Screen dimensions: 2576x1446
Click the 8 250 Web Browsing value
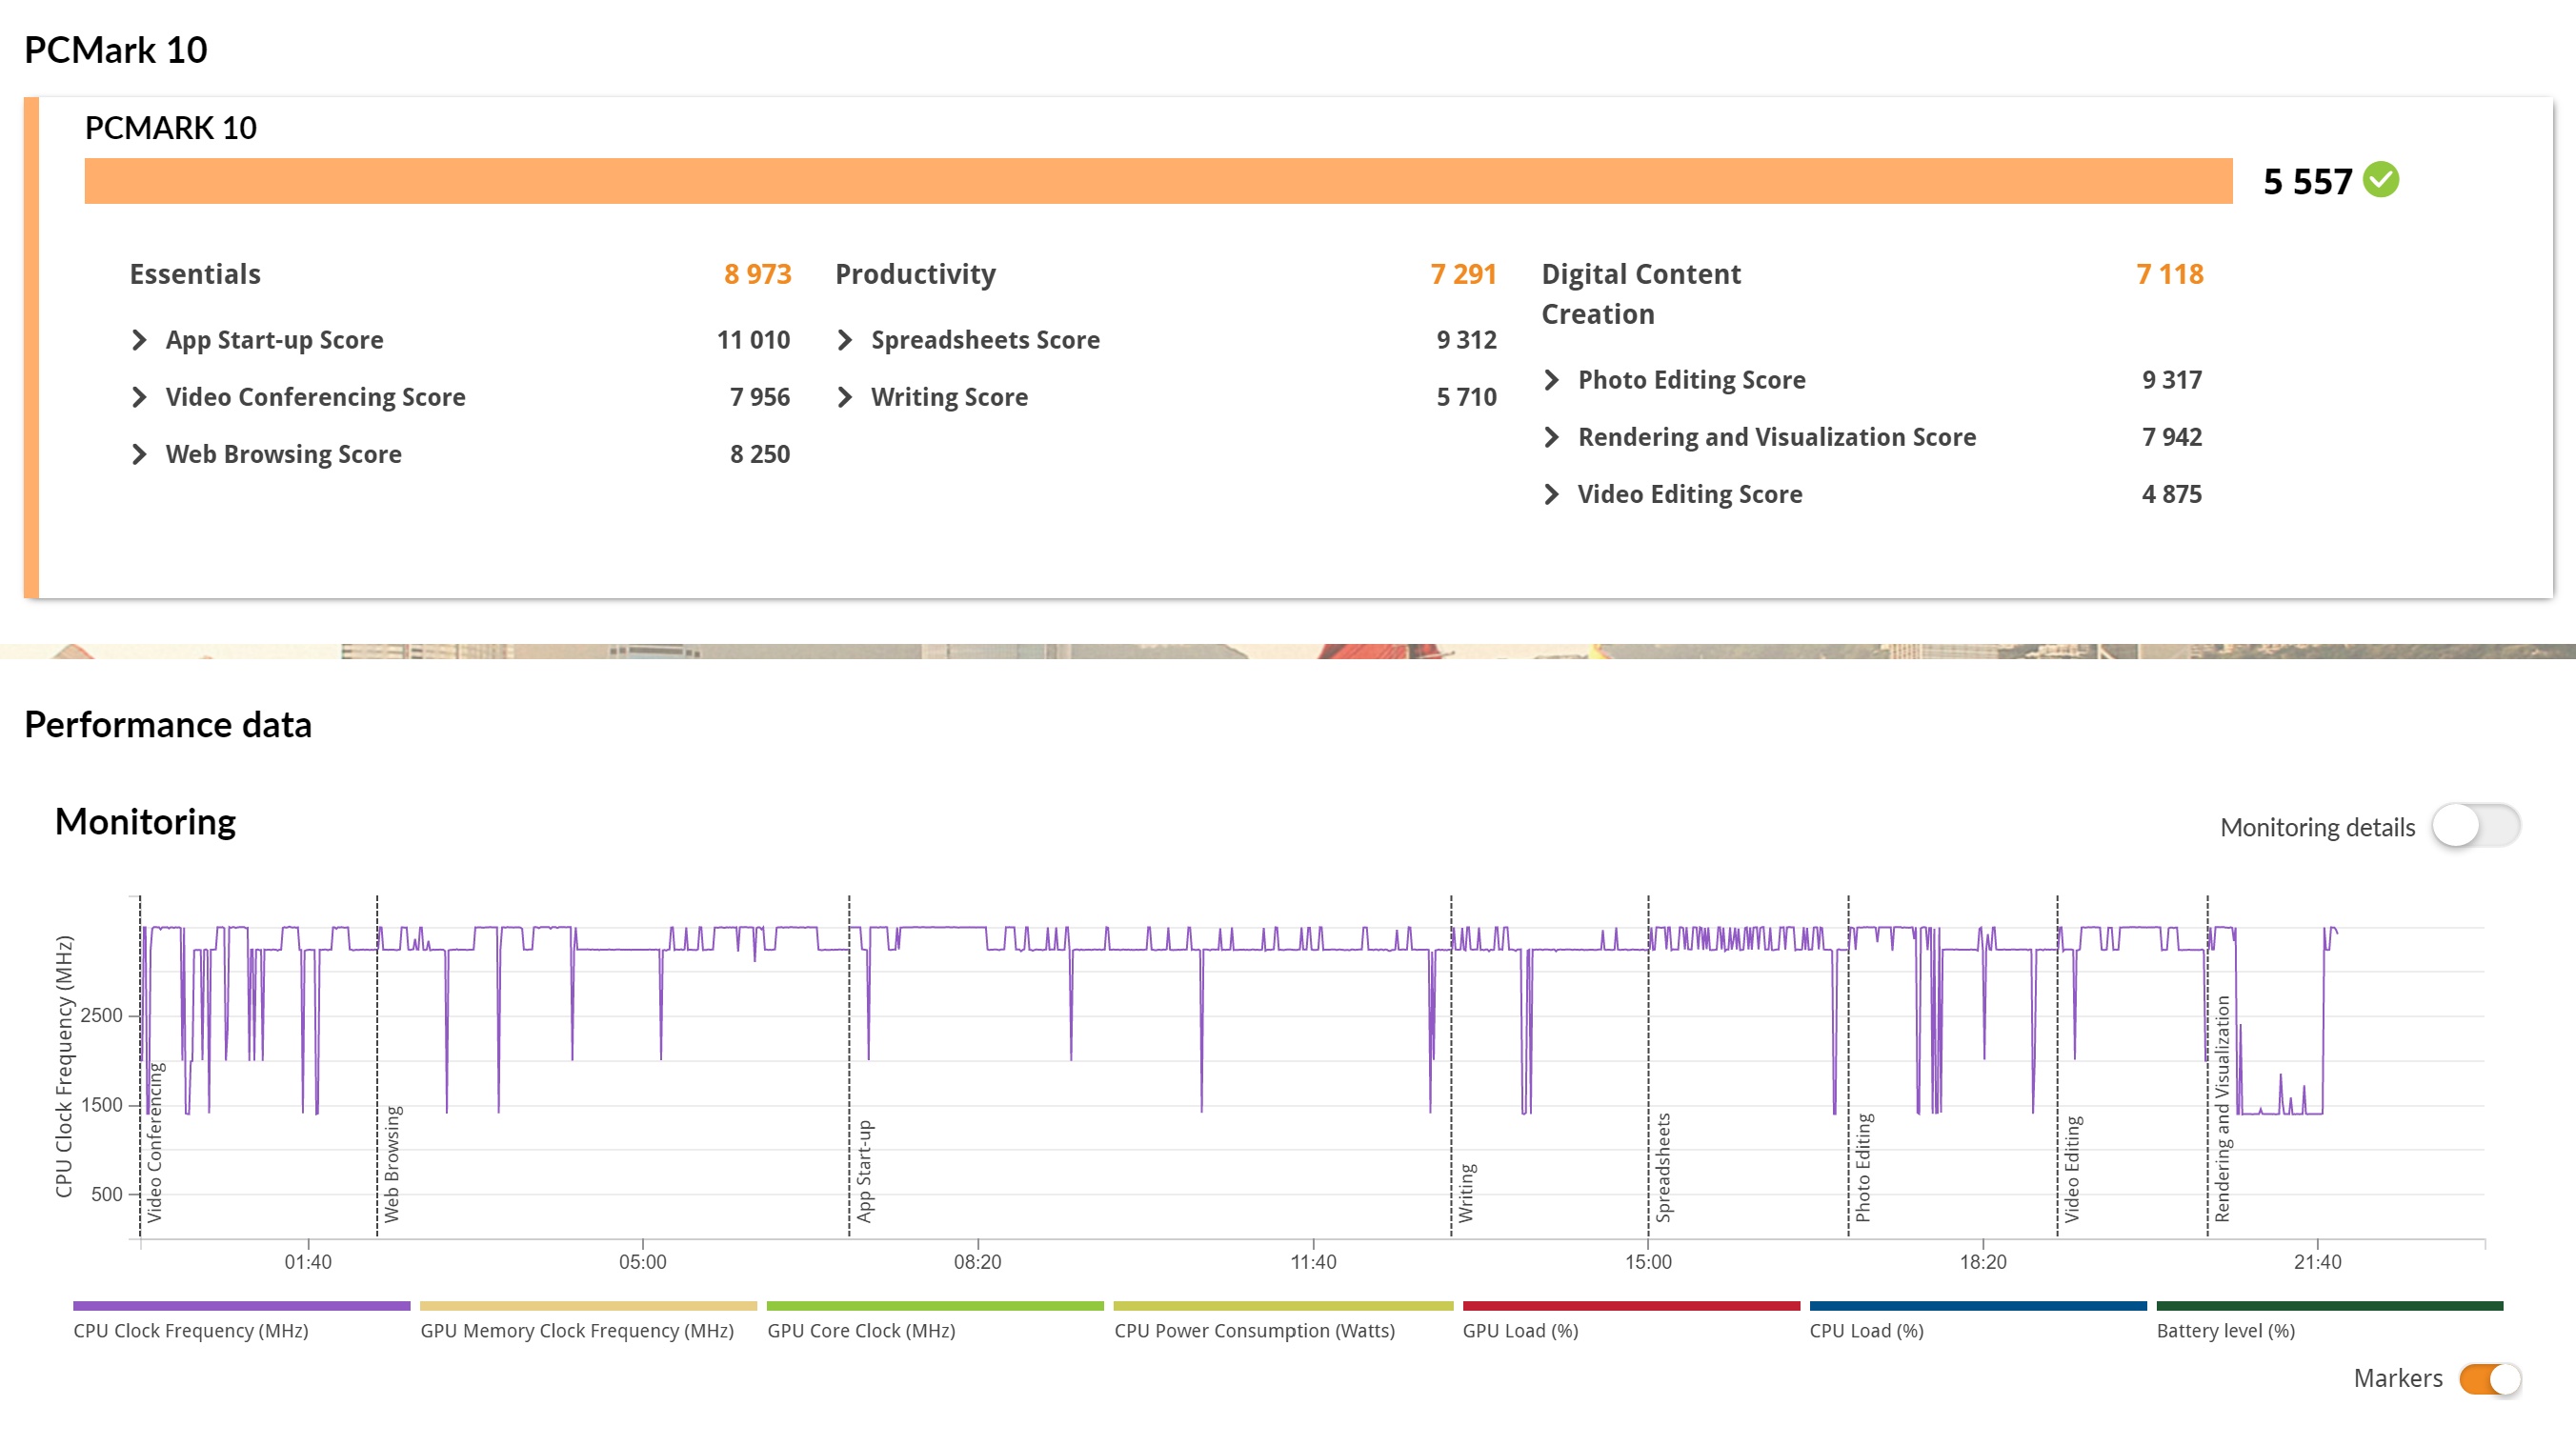760,454
